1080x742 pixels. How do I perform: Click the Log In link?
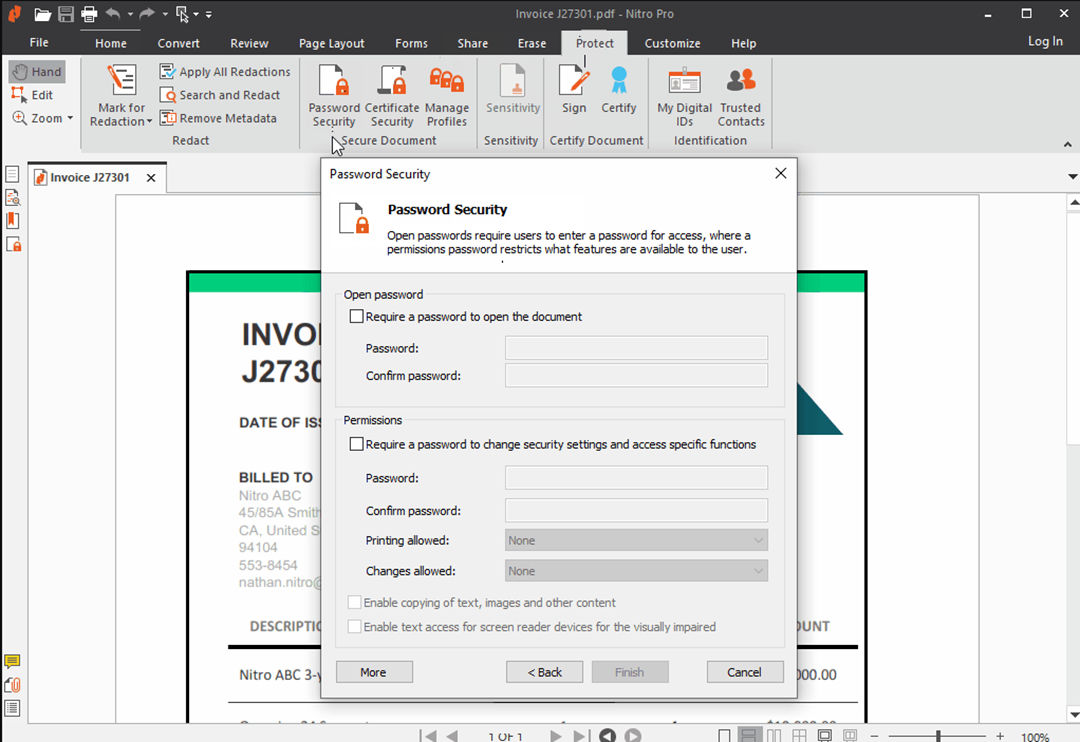pyautogui.click(x=1045, y=41)
